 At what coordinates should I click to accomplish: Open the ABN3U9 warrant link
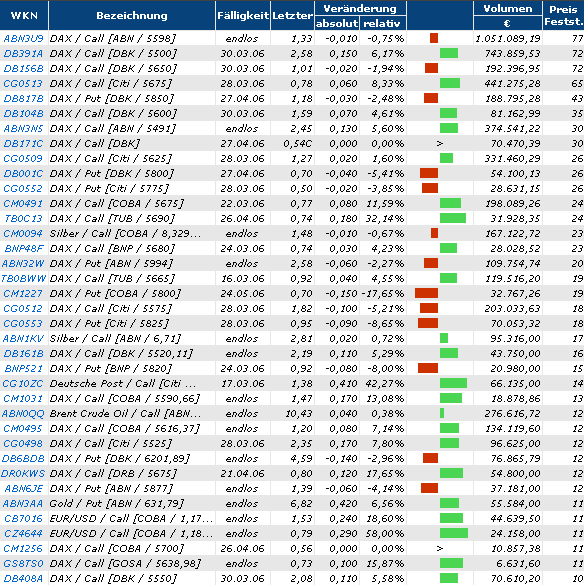(24, 38)
